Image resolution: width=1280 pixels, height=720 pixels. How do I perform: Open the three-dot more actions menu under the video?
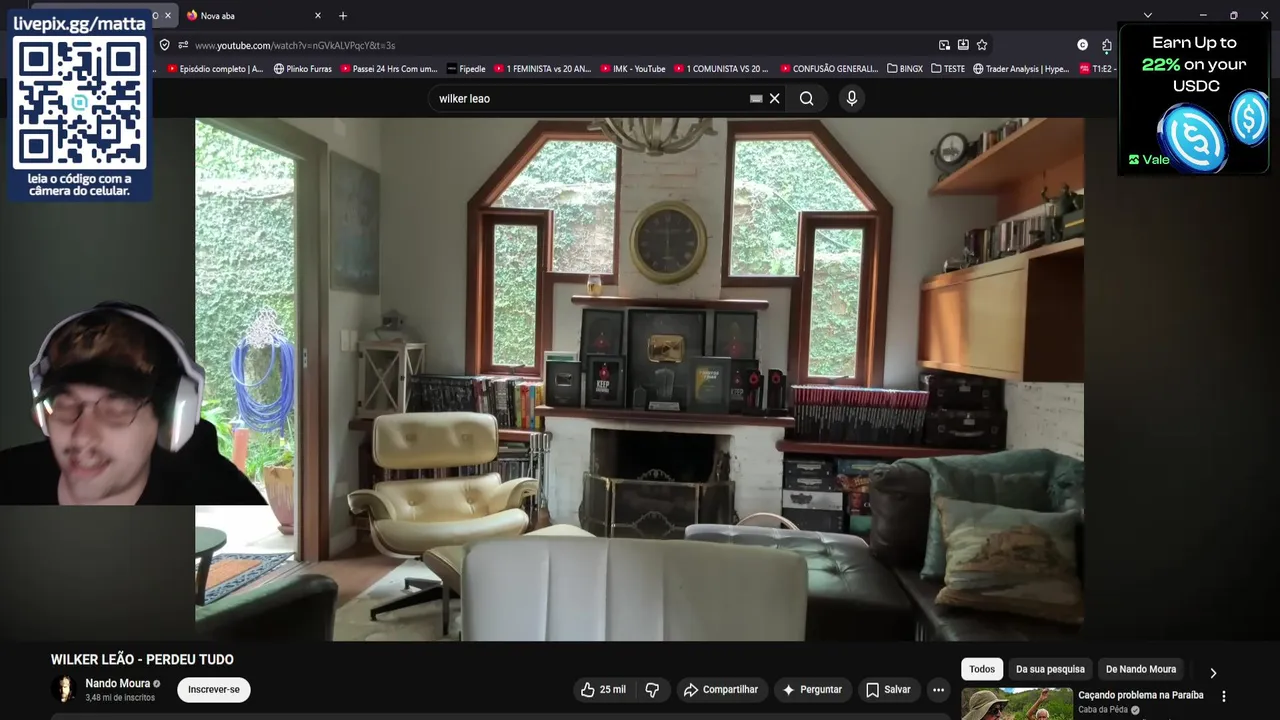click(x=938, y=689)
